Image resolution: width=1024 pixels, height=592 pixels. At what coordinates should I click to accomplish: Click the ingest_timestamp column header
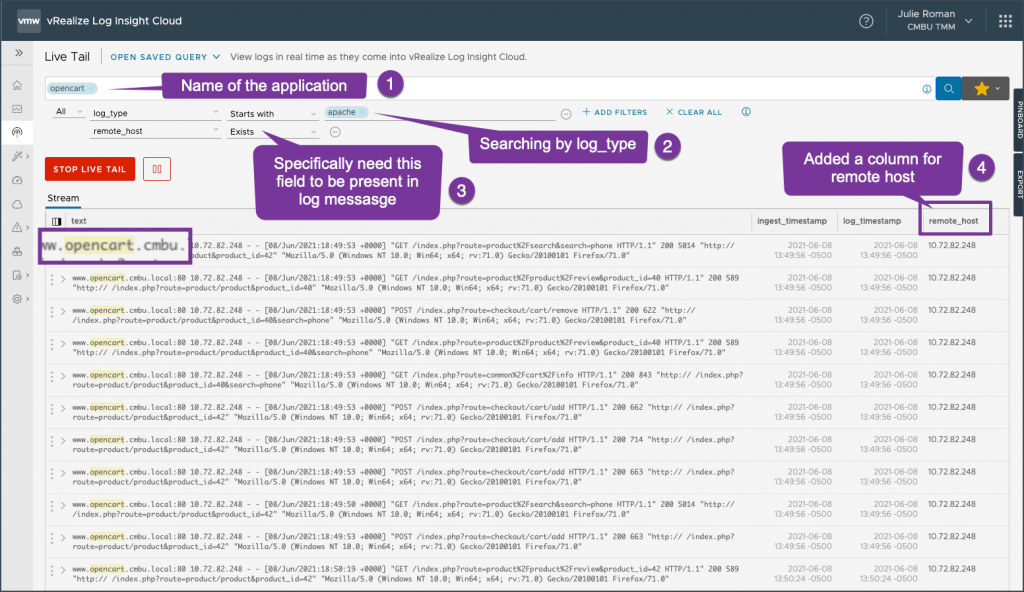tap(792, 221)
